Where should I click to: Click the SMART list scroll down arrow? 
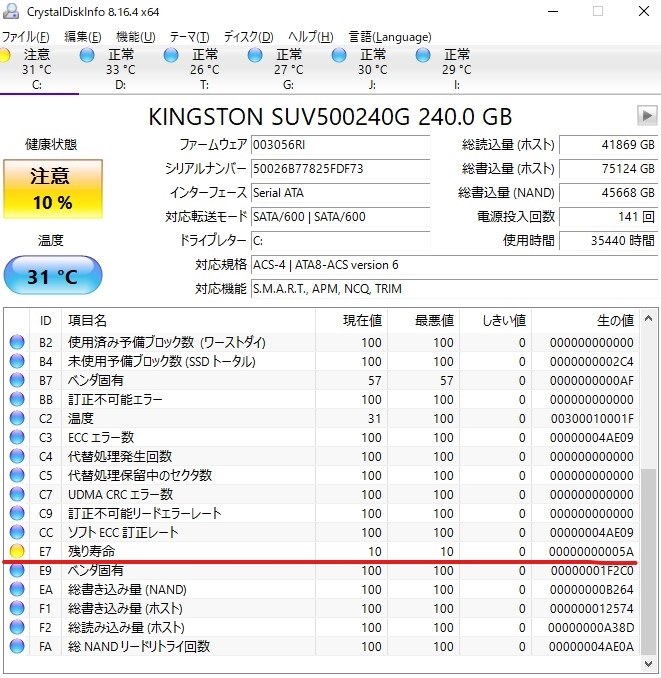648,664
